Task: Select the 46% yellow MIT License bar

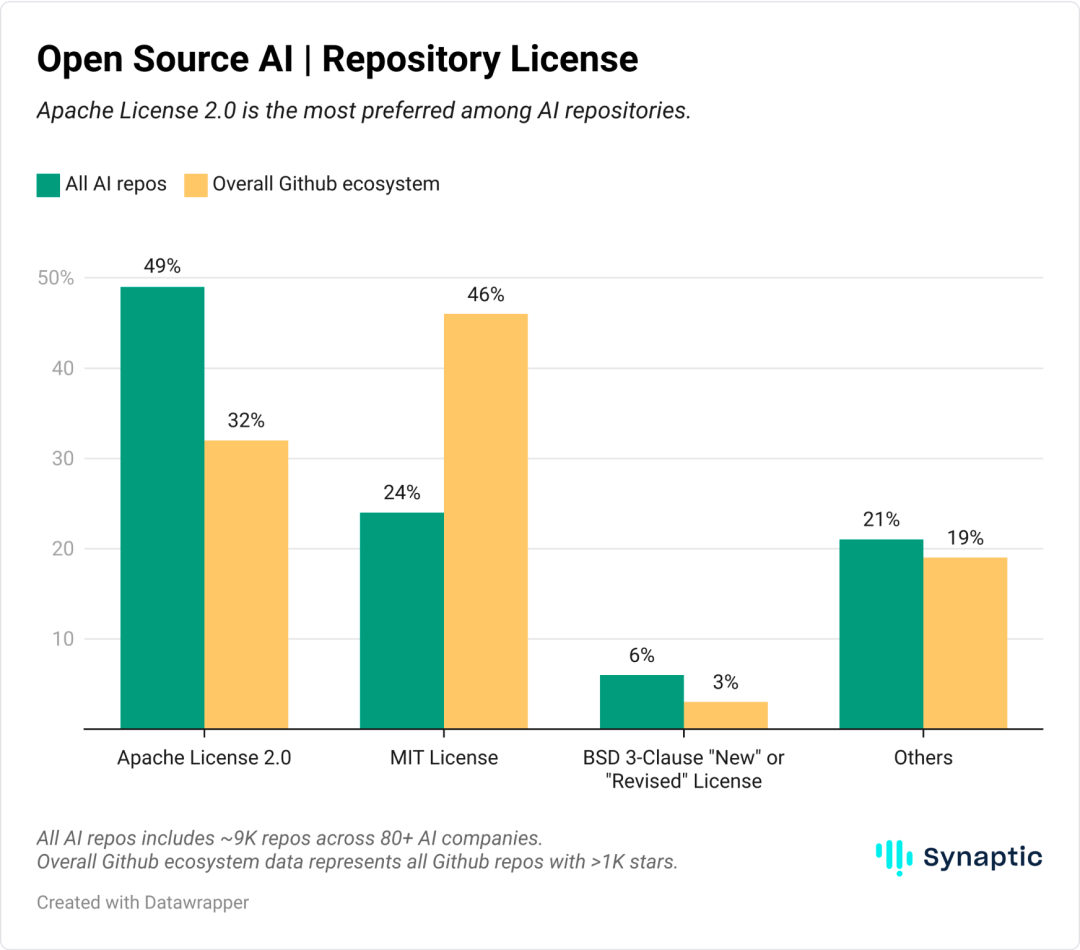Action: [x=486, y=522]
